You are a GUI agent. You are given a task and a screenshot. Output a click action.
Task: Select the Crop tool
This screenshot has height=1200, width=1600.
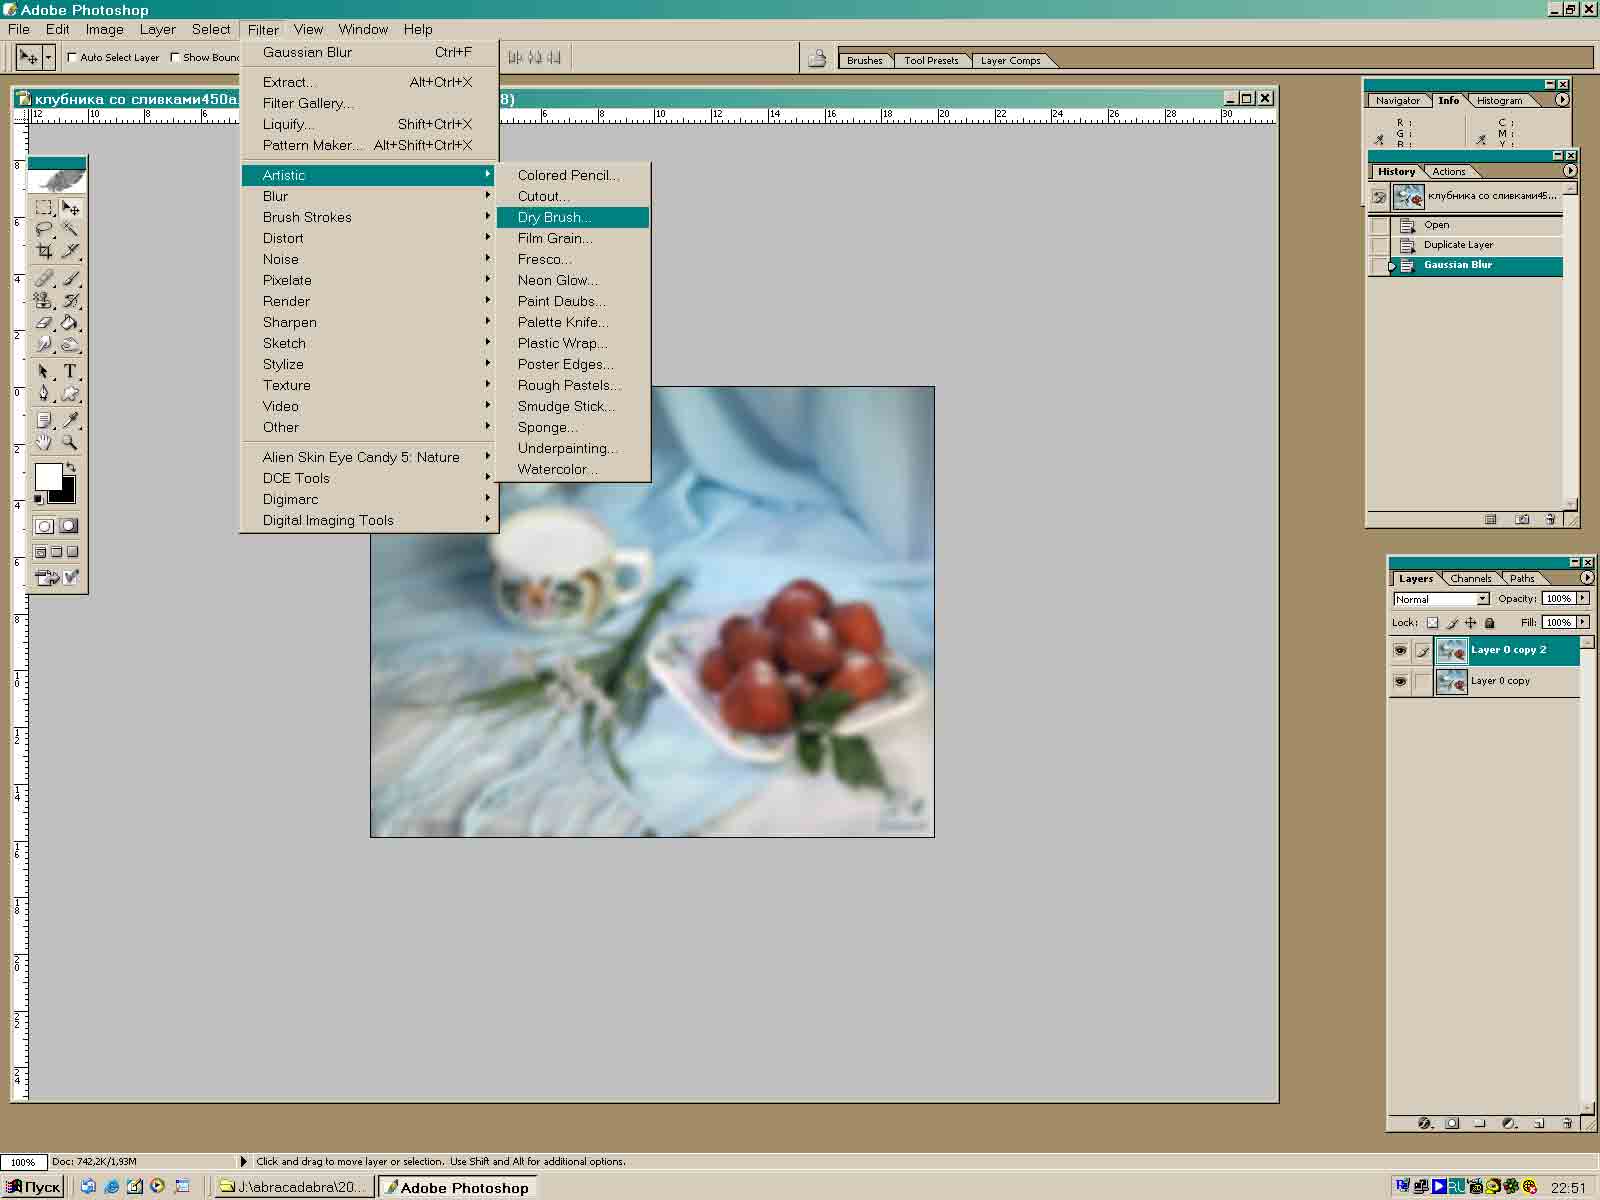coord(44,252)
